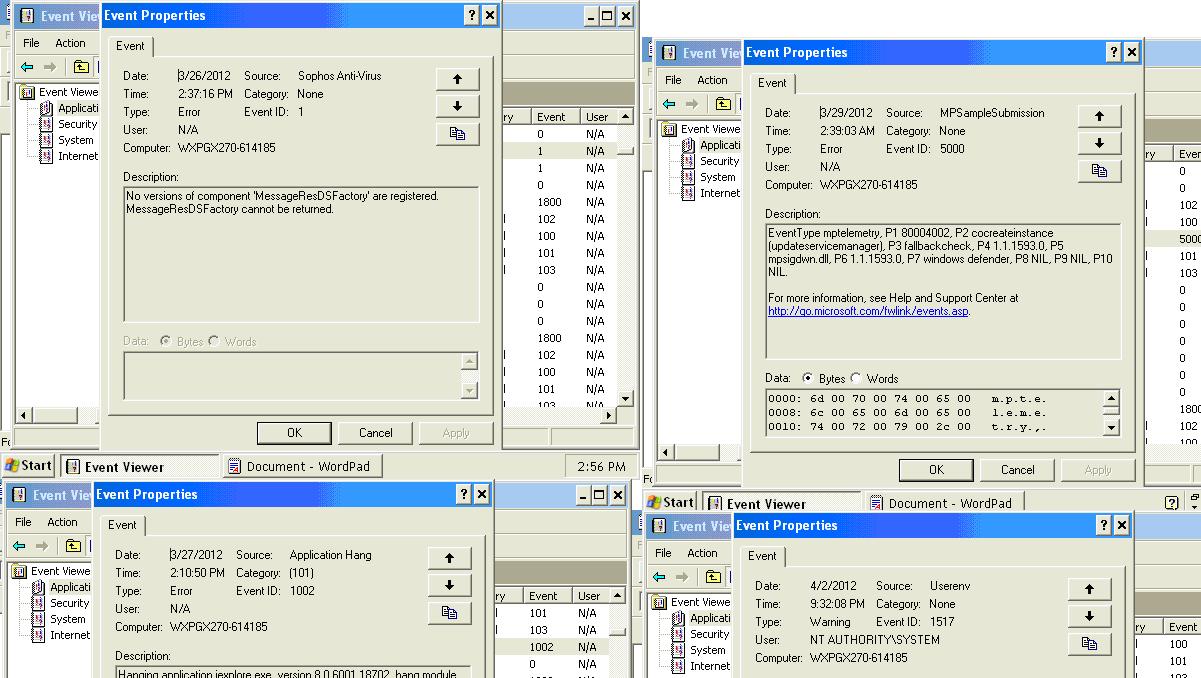Viewport: 1201px width, 678px height.
Task: Click OK in Sophos Anti-Virus event dialog
Action: (294, 433)
